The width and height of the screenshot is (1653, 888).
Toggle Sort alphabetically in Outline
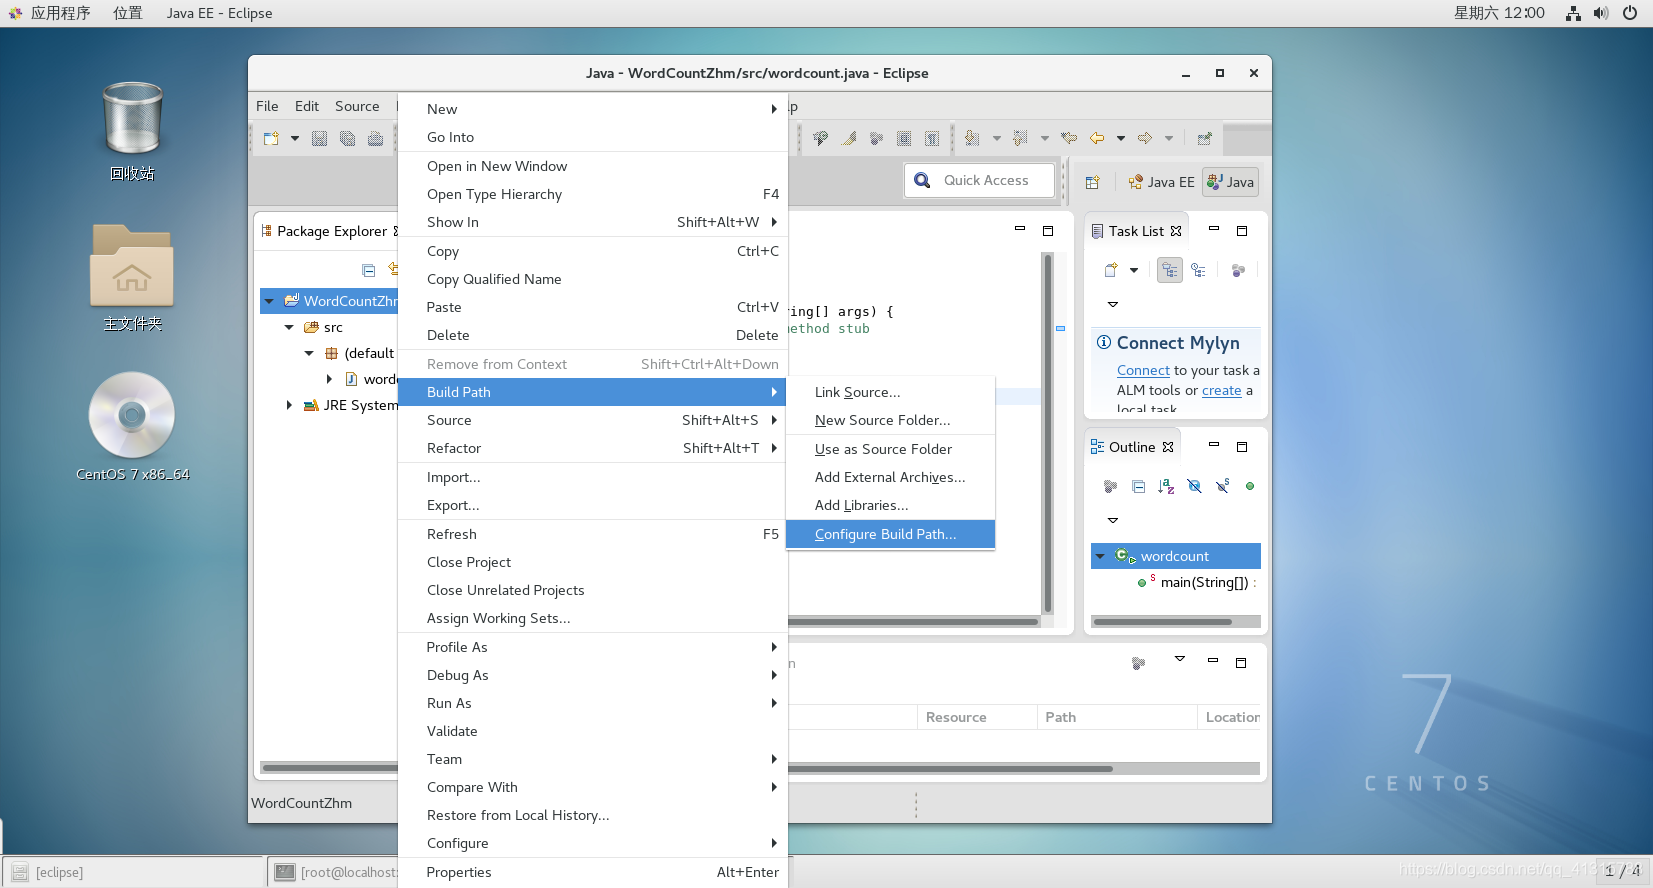1166,486
